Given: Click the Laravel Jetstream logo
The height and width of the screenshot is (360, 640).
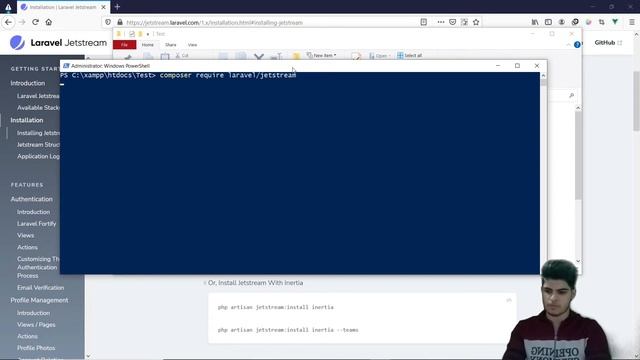Looking at the screenshot, I should pyautogui.click(x=58, y=42).
